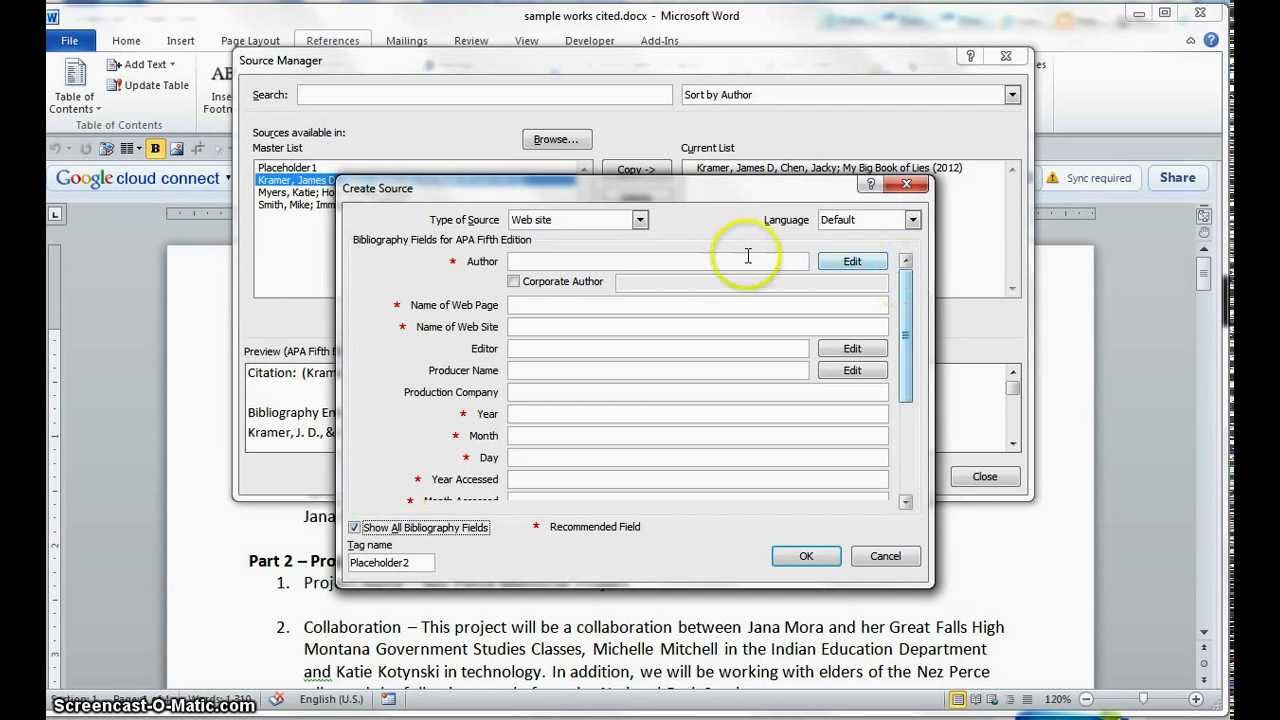1280x720 pixels.
Task: Switch to Print Layout view icon
Action: click(x=958, y=699)
